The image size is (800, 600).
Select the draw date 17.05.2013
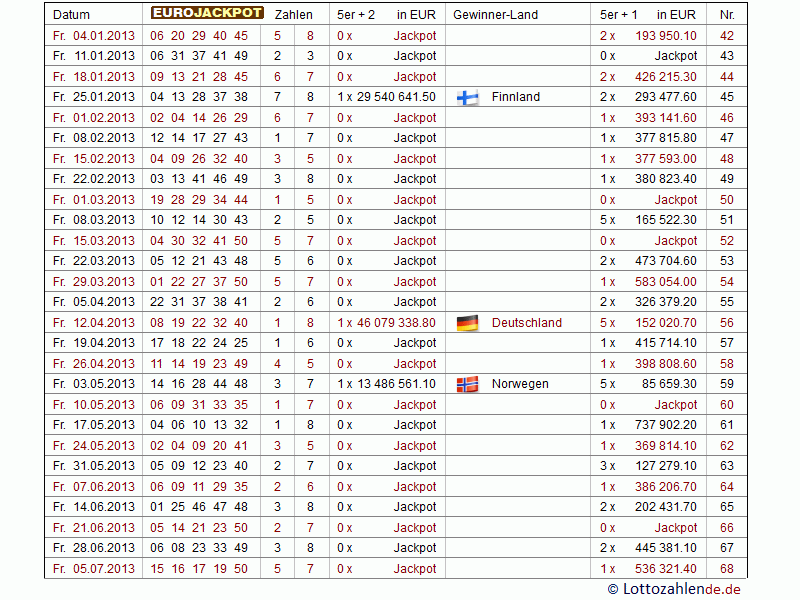coord(104,425)
